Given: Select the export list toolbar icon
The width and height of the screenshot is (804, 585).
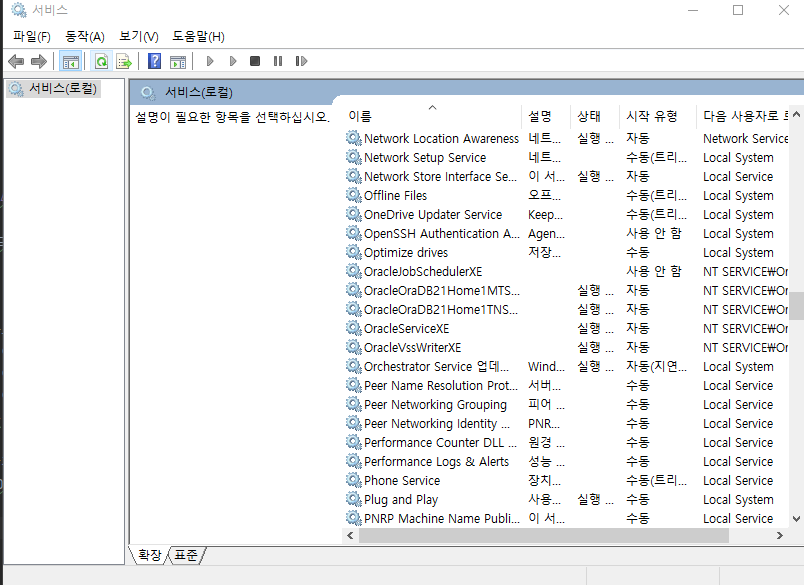Looking at the screenshot, I should point(124,62).
